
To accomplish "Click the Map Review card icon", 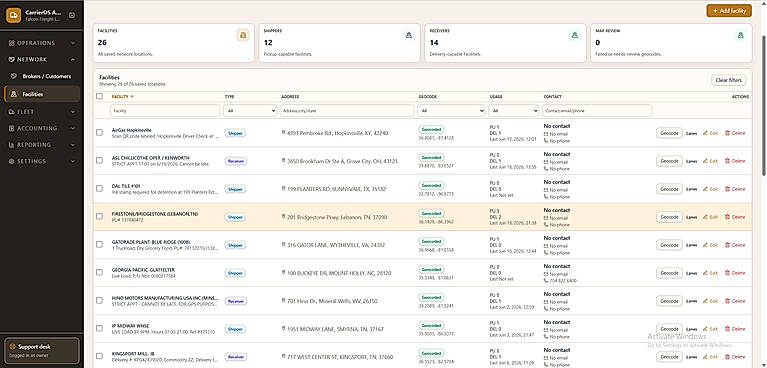I will pyautogui.click(x=741, y=35).
